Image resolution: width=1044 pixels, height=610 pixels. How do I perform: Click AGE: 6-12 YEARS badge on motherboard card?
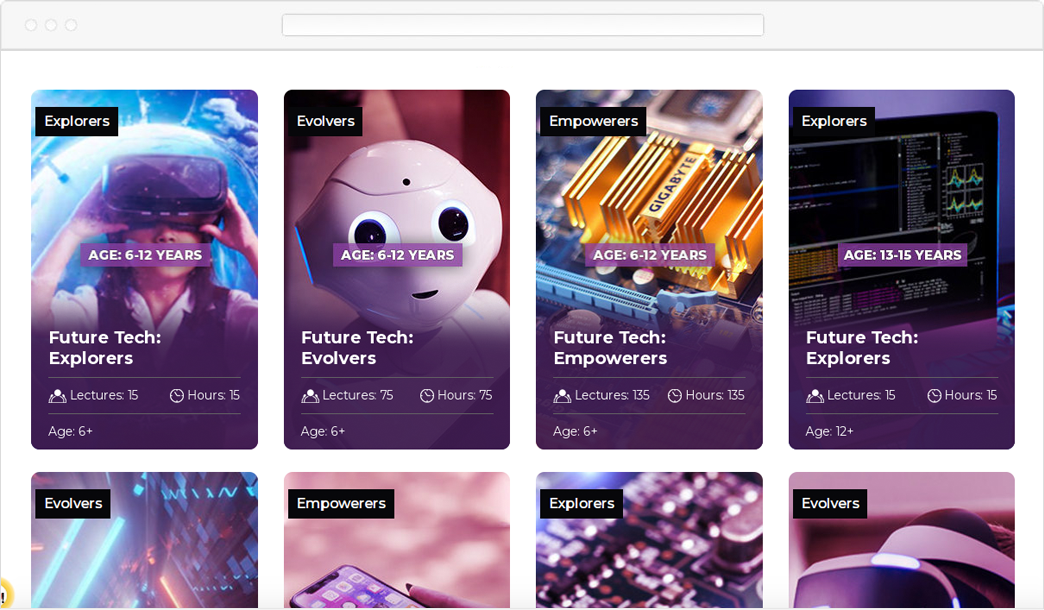tap(650, 255)
